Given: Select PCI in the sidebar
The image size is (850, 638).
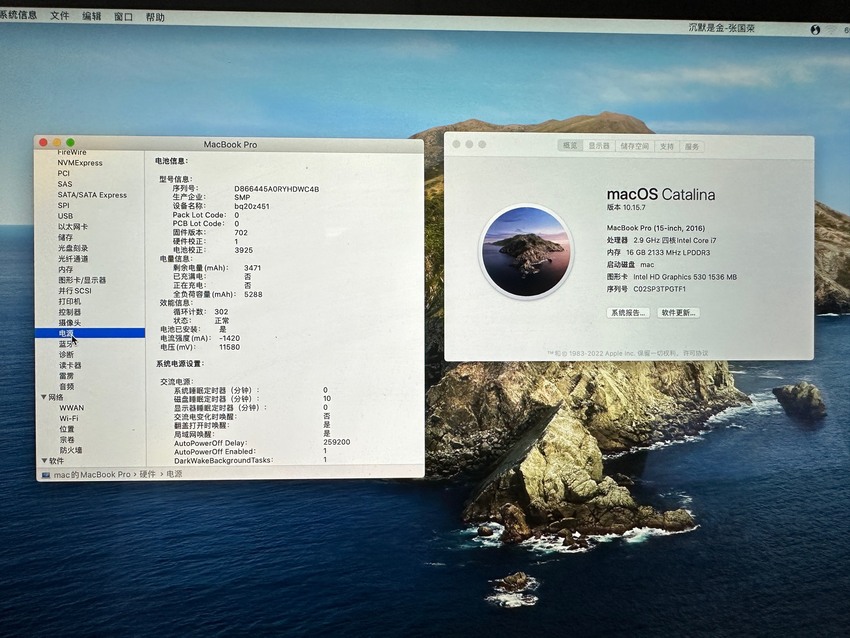Looking at the screenshot, I should click(x=63, y=173).
